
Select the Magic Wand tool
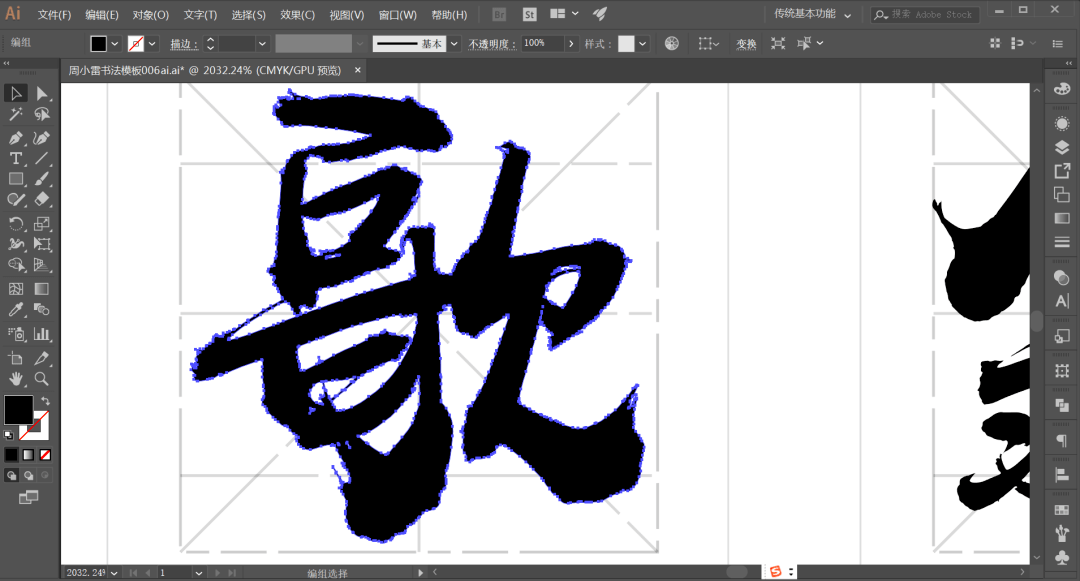pos(16,115)
